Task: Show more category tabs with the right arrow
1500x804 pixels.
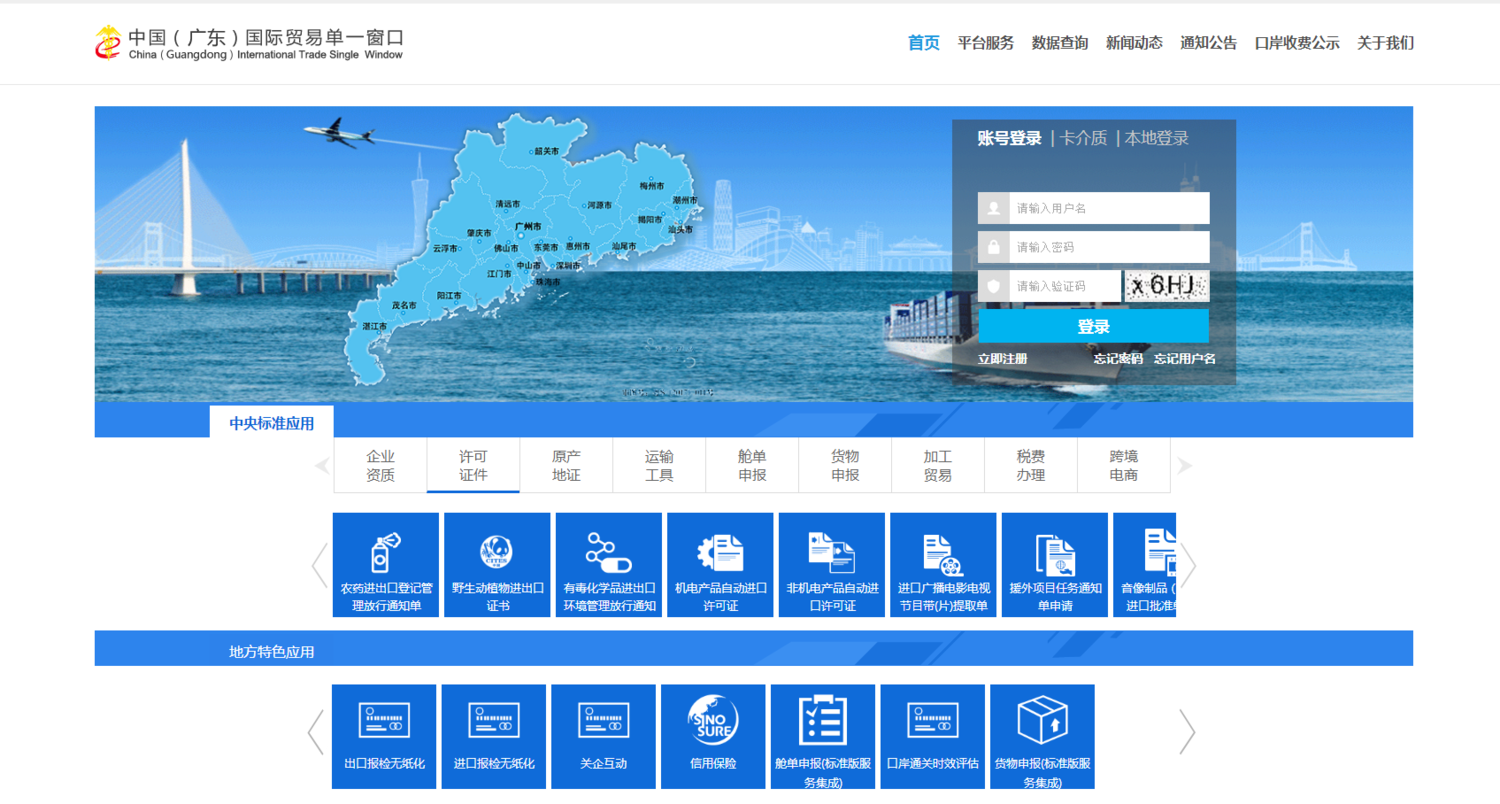Action: pyautogui.click(x=1184, y=466)
